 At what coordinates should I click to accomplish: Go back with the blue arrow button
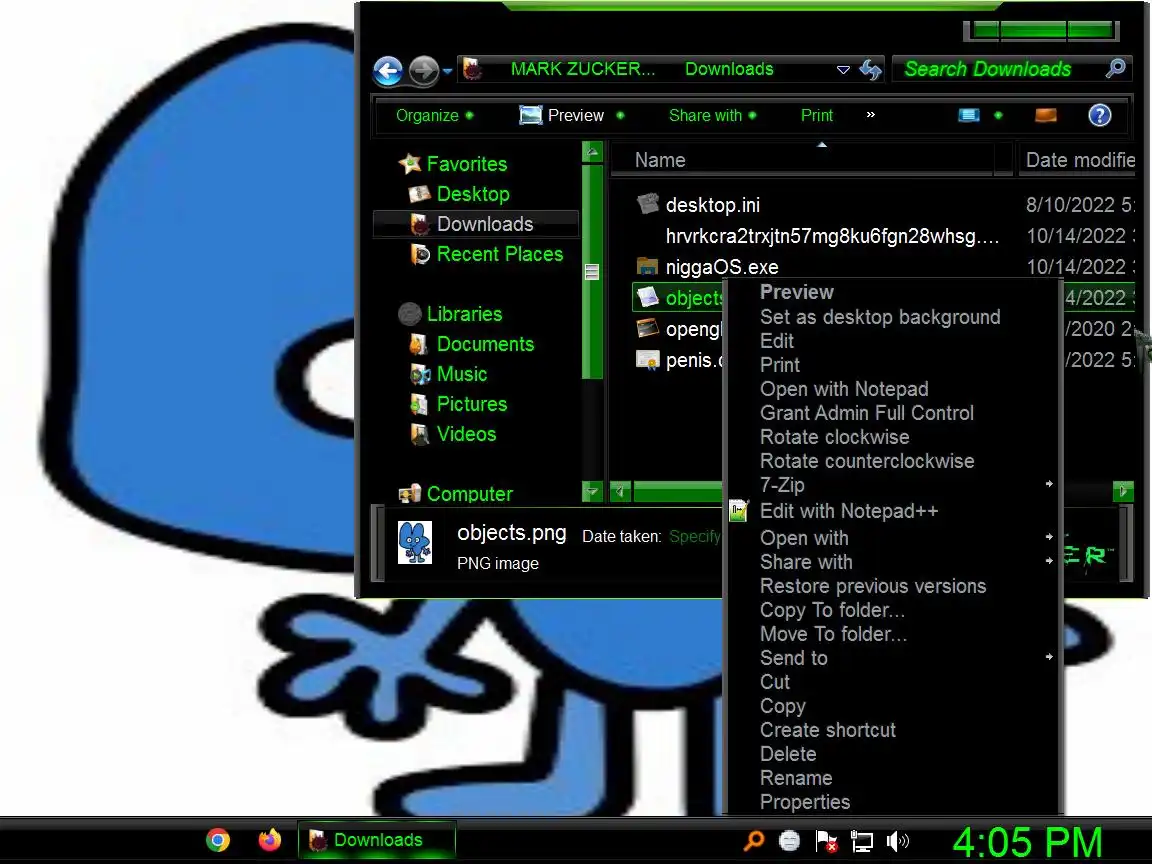[388, 71]
